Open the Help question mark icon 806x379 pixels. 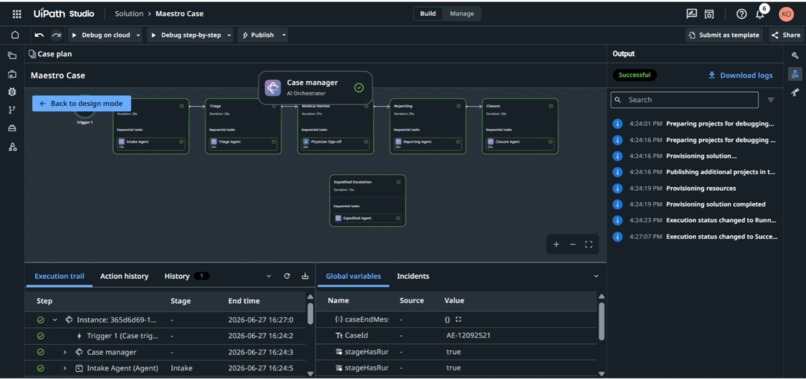(741, 14)
